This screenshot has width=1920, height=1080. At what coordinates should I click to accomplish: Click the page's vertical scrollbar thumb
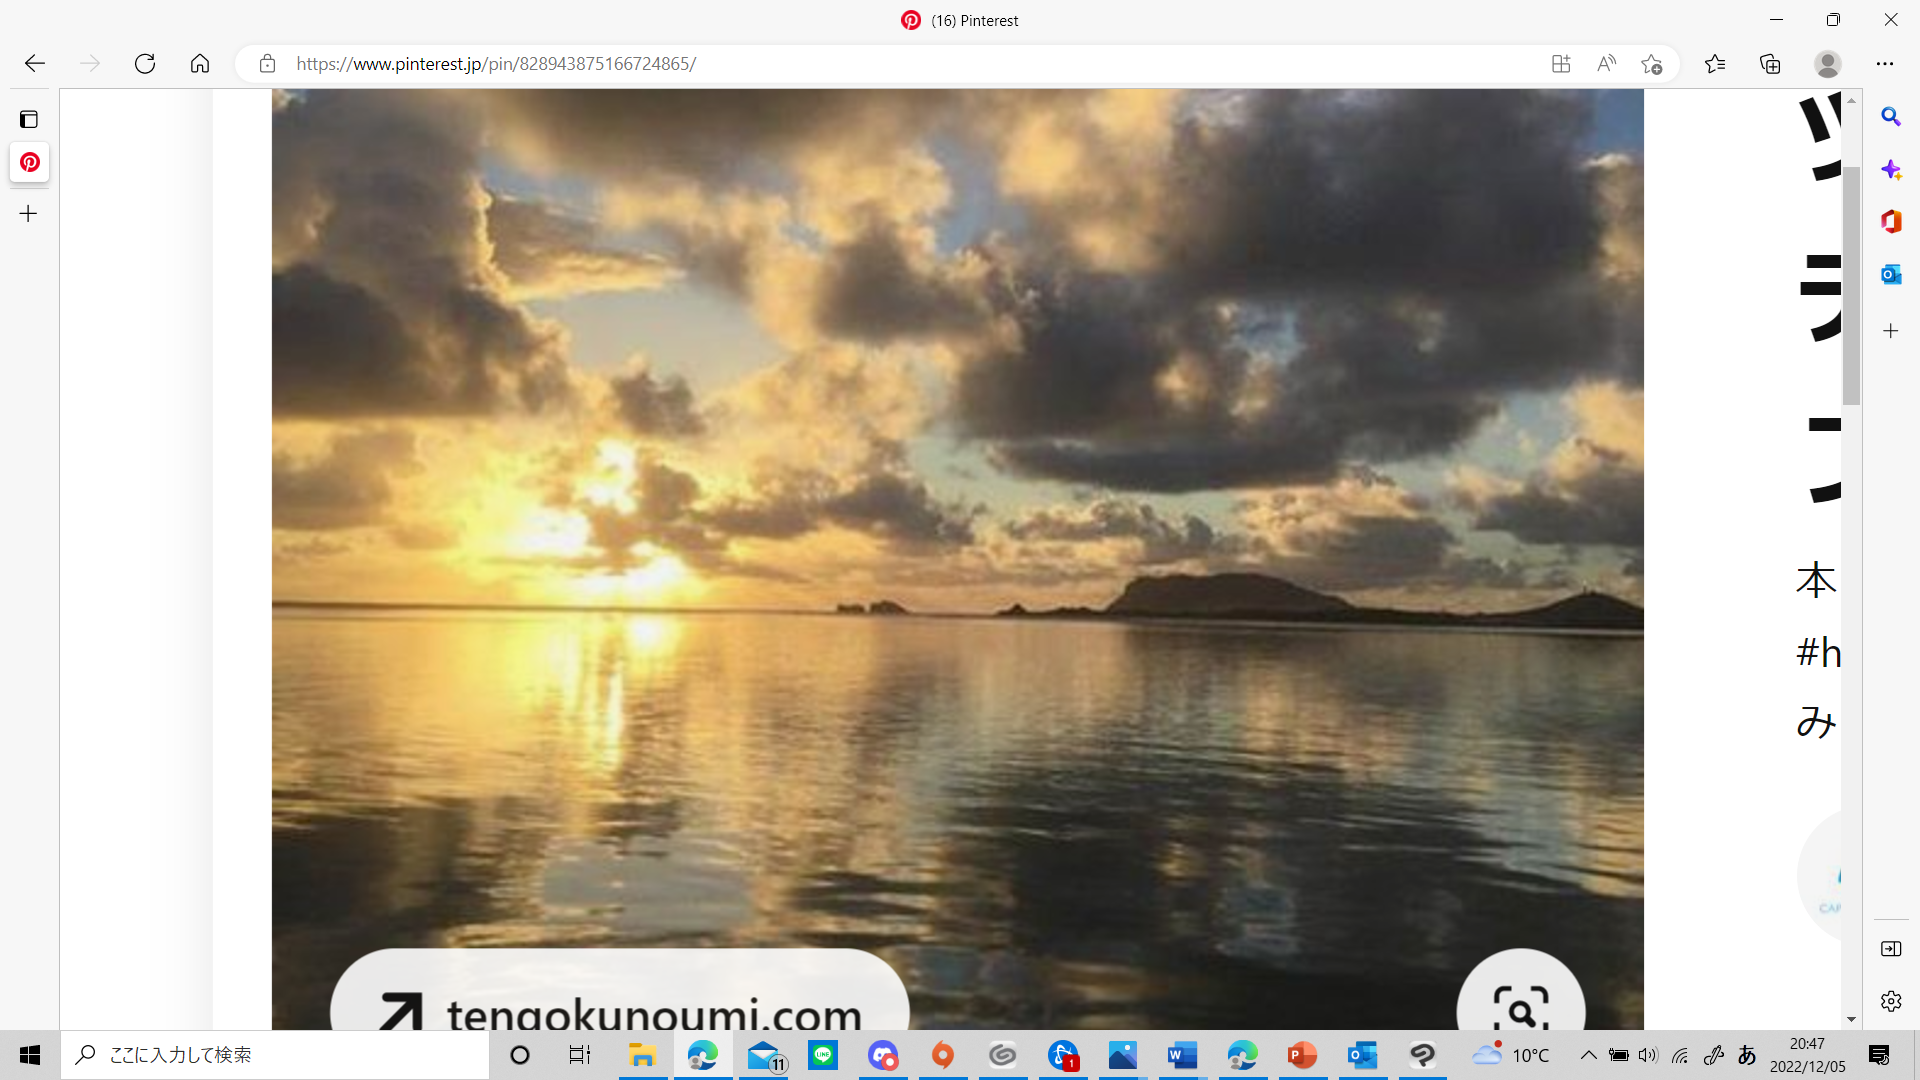[1851, 285]
